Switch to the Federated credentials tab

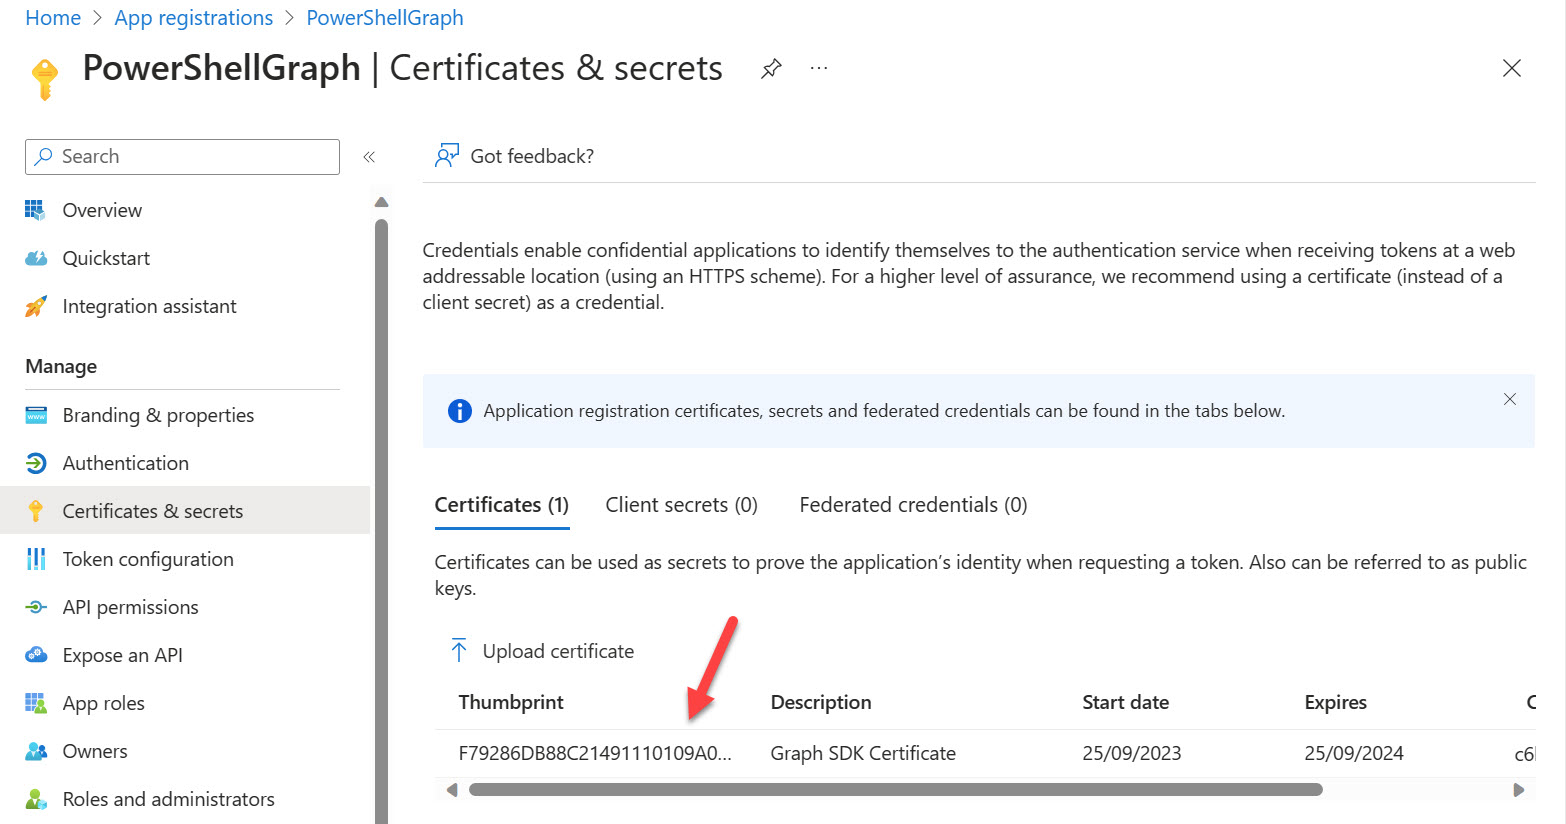point(912,505)
